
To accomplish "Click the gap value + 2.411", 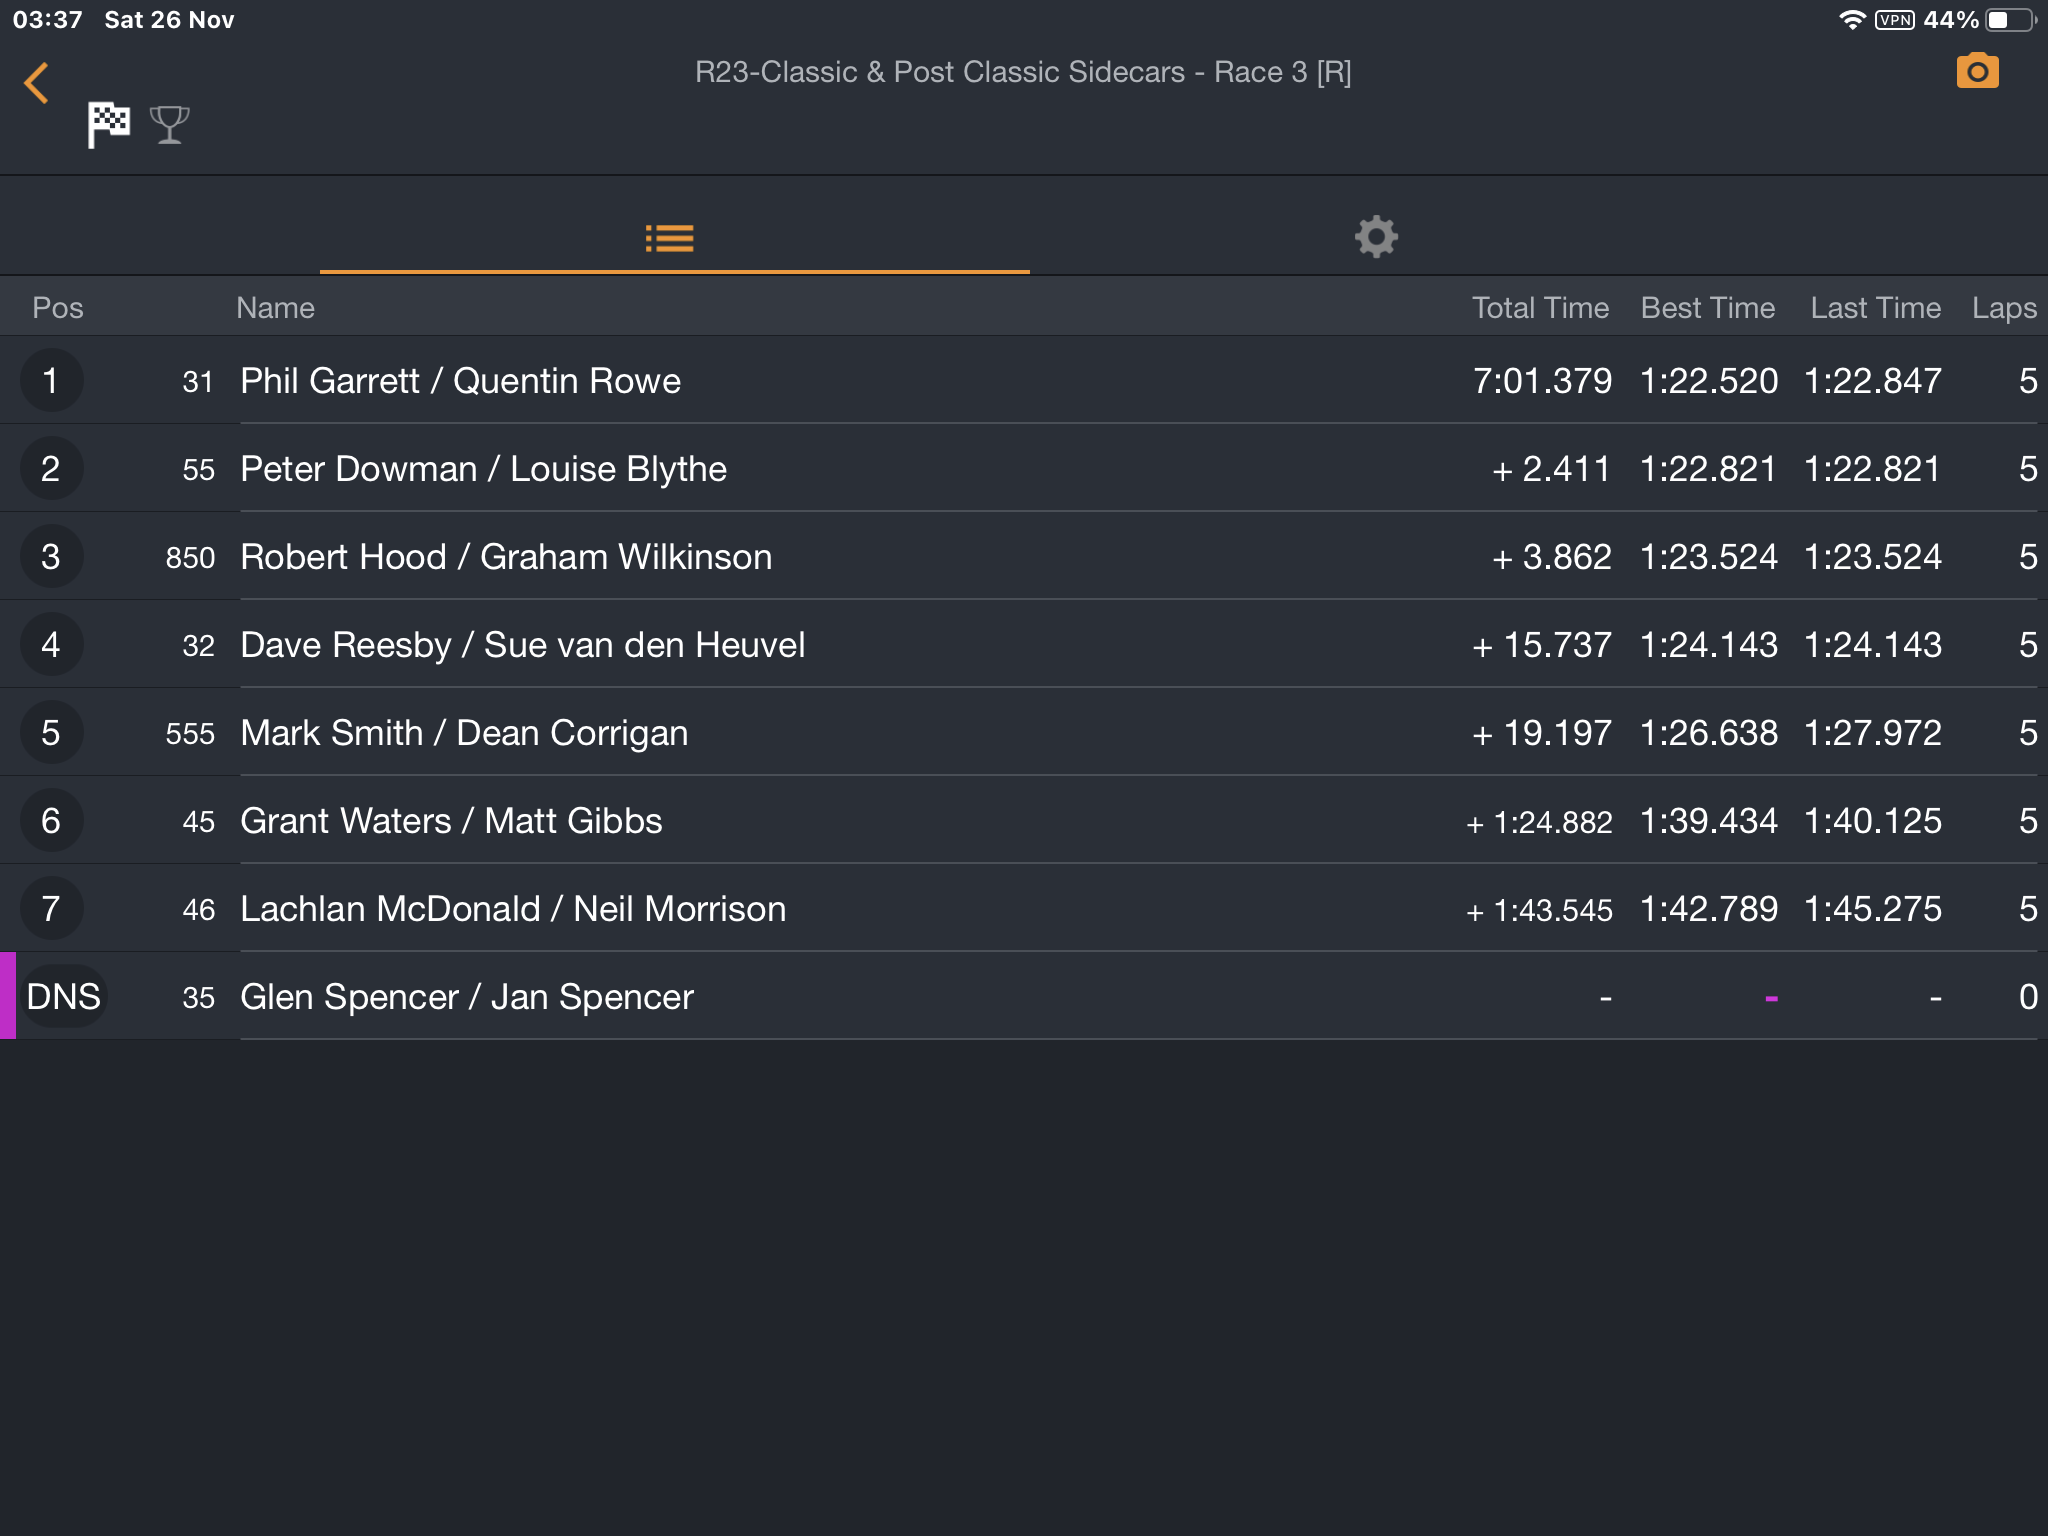I will [x=1551, y=469].
